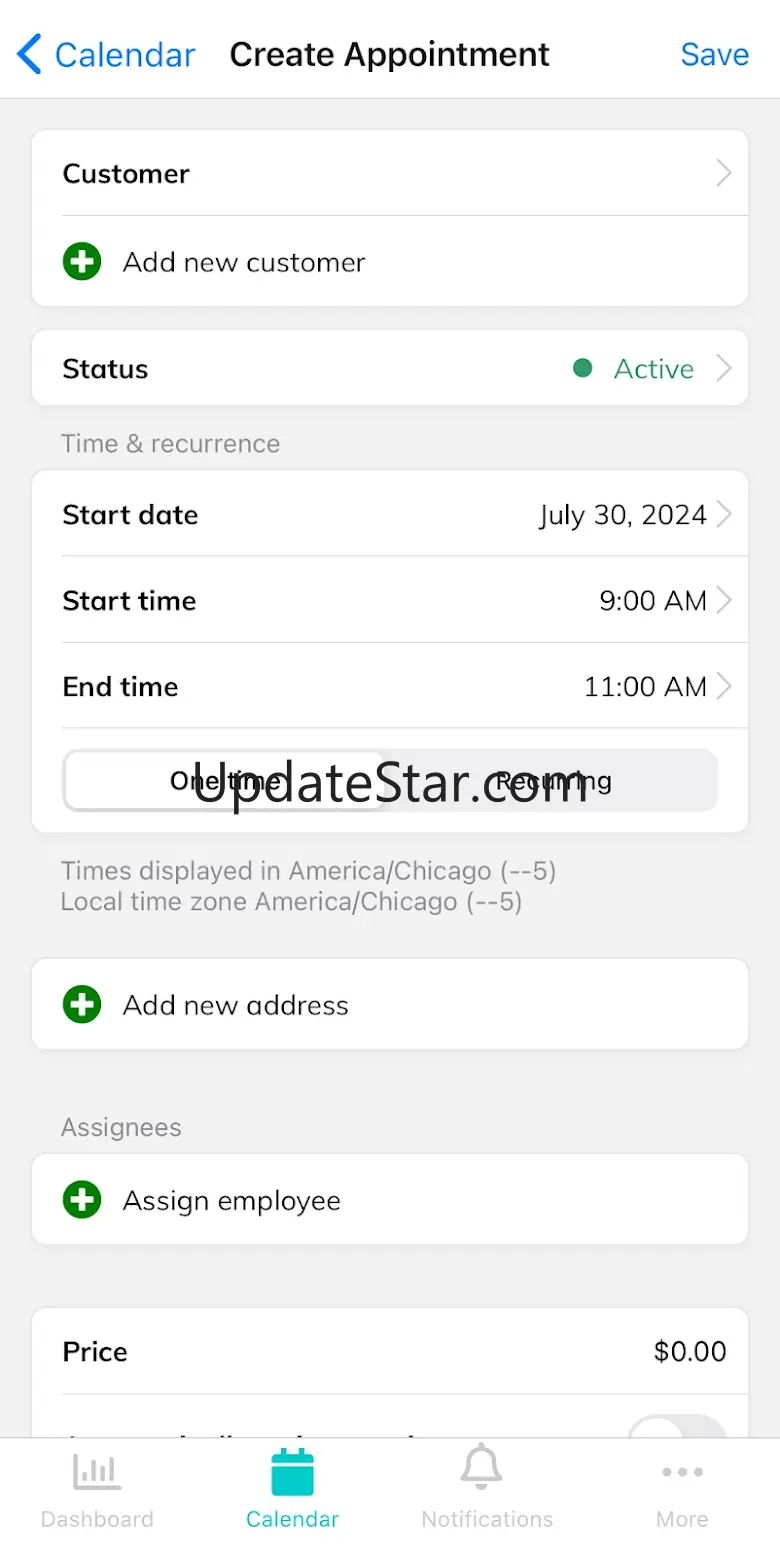Select the One time option
780x1556 pixels.
(x=224, y=781)
